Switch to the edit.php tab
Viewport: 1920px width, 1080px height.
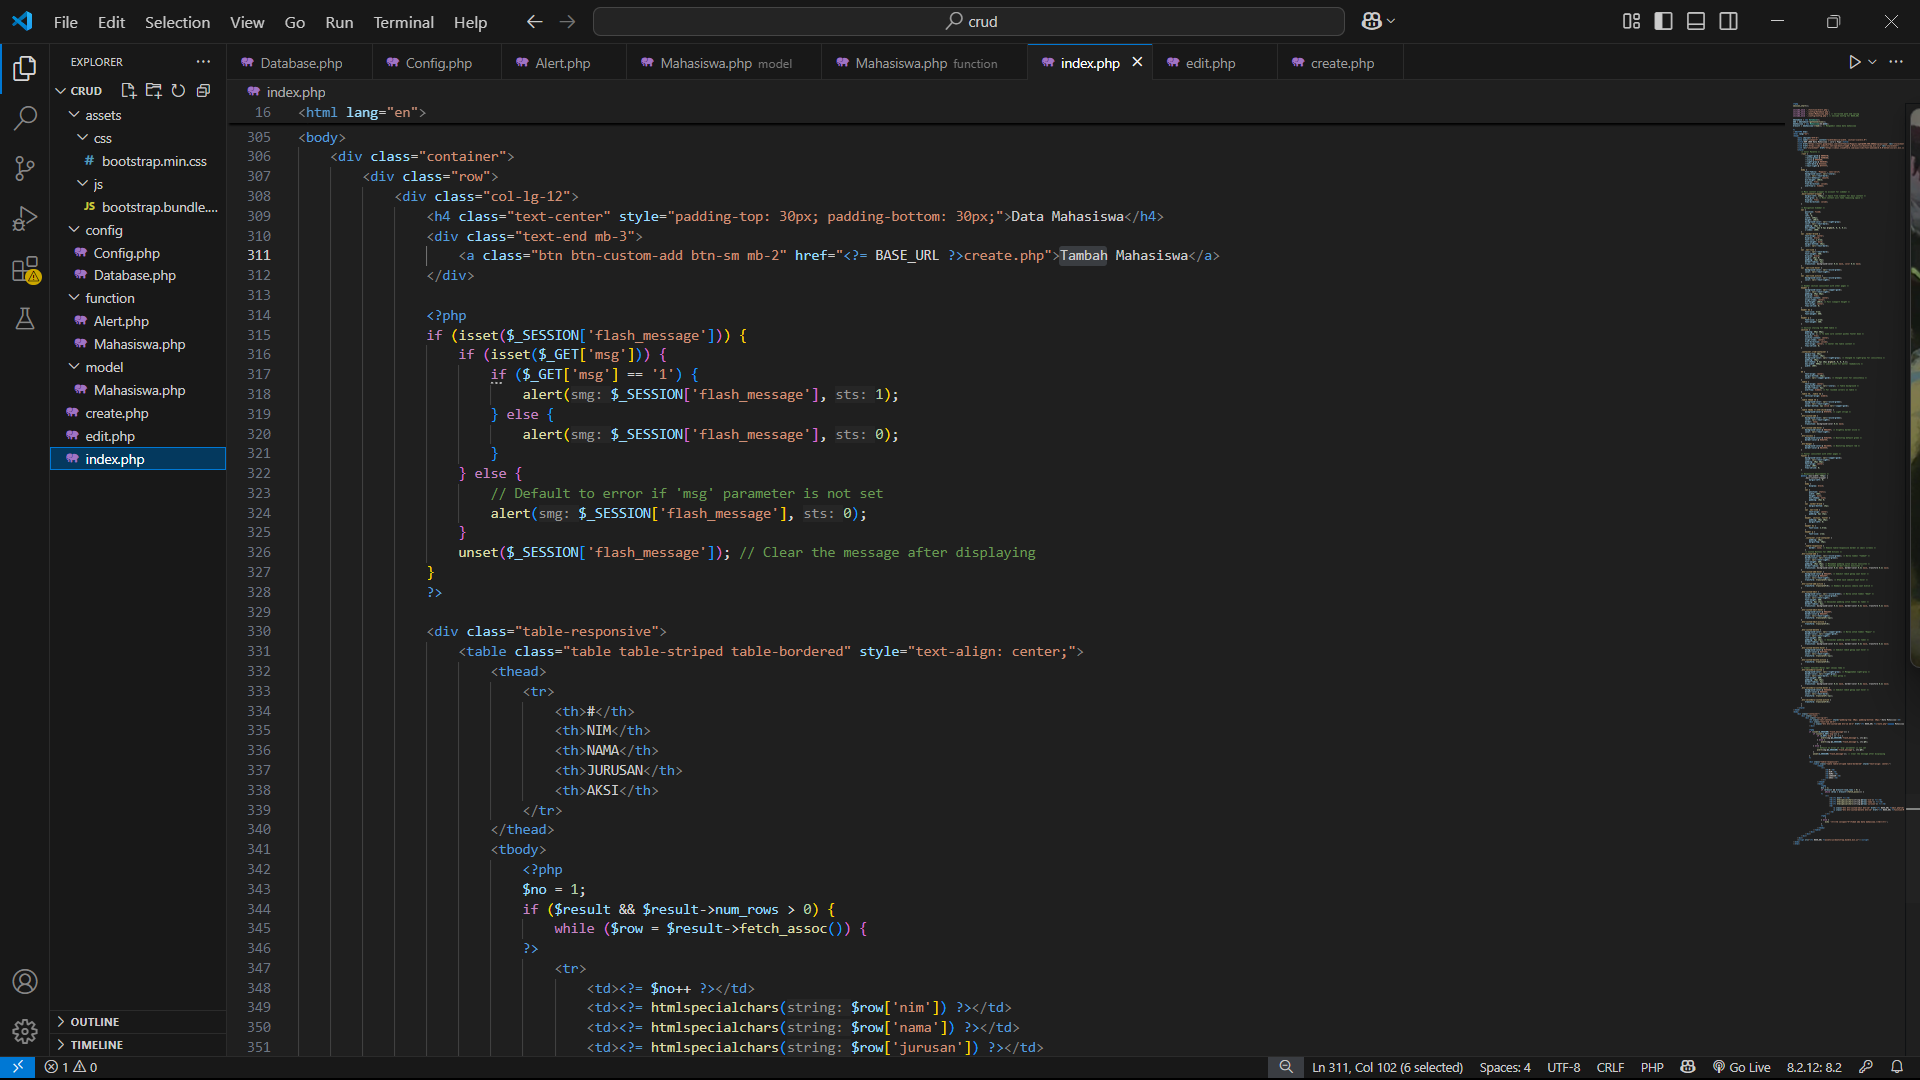1210,63
